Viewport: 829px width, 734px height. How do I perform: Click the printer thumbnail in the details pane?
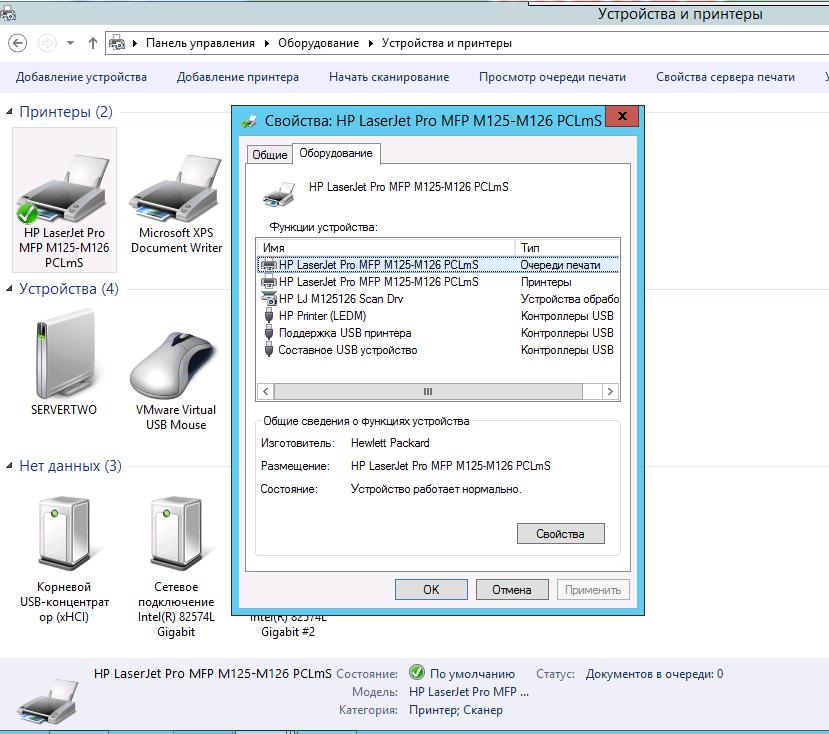coord(48,701)
